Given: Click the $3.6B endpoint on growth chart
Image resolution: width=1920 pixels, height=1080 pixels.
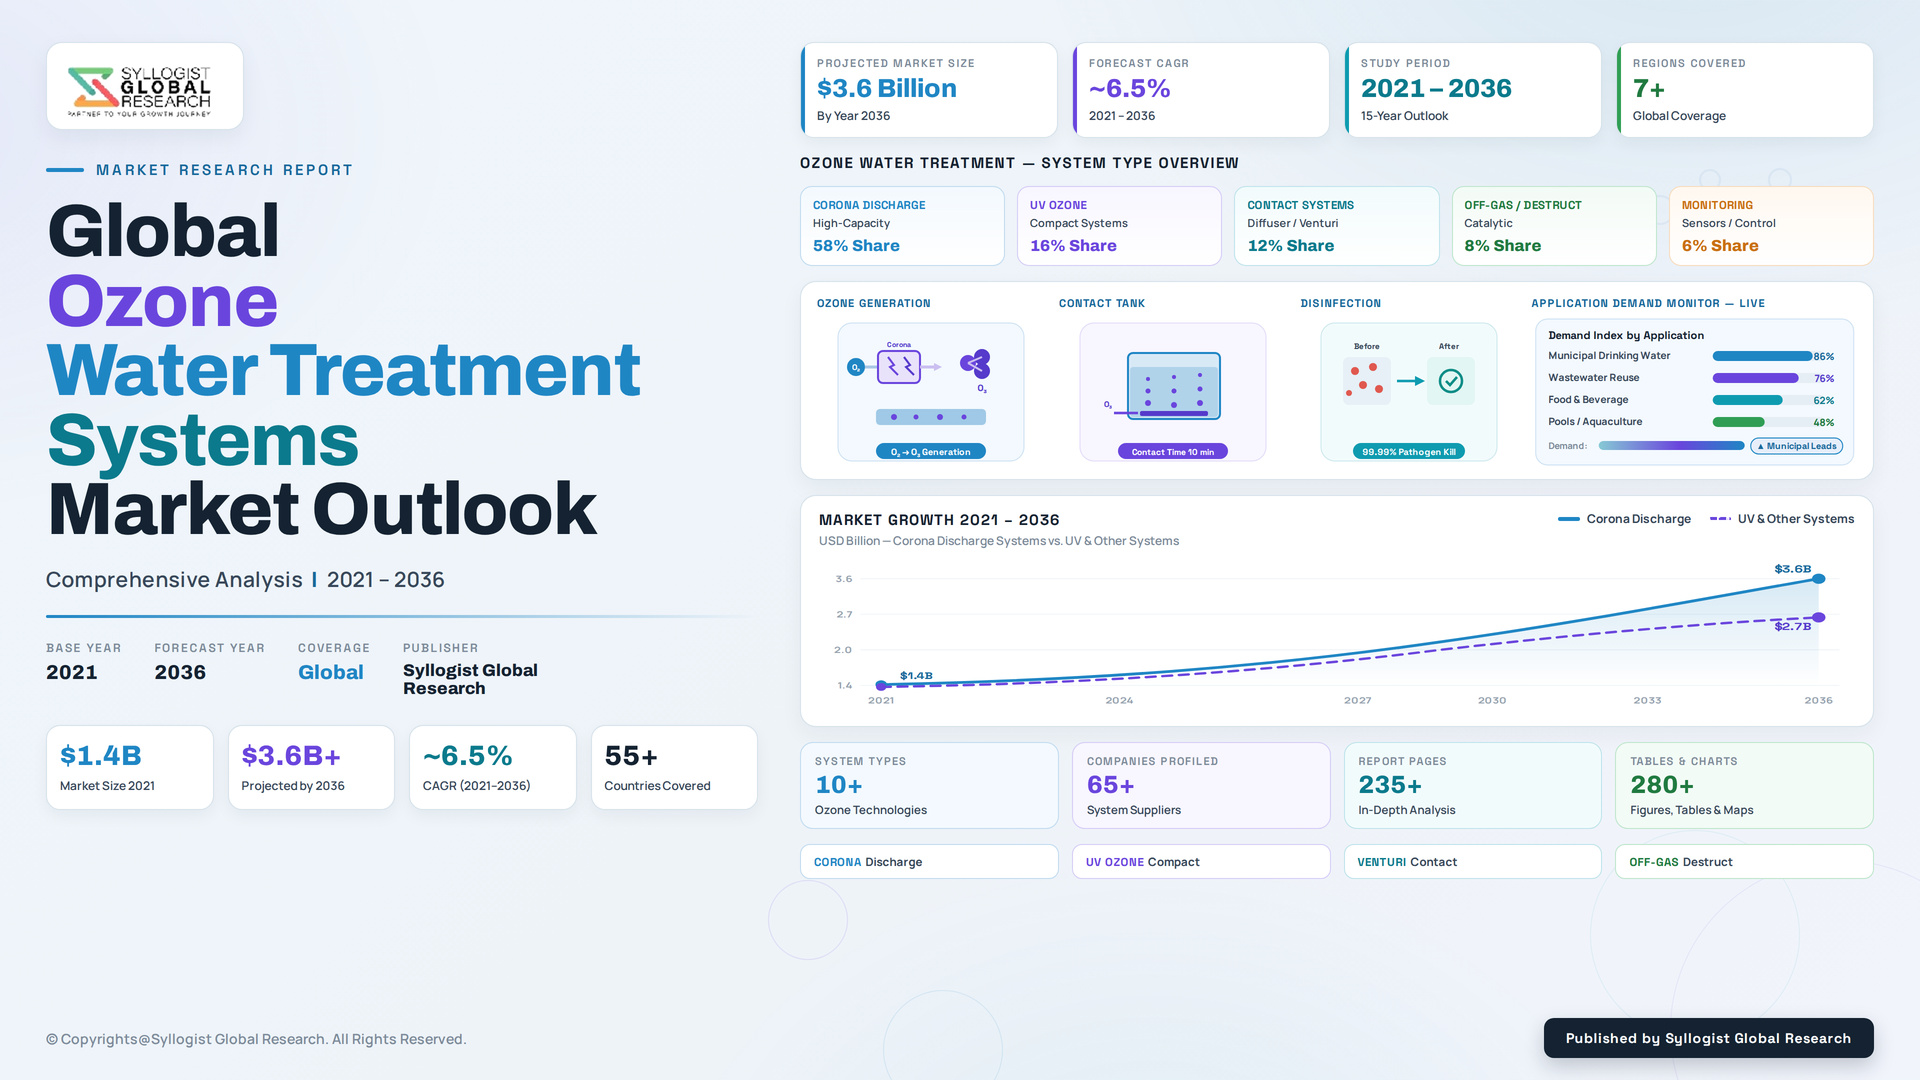Looking at the screenshot, I should point(1818,579).
